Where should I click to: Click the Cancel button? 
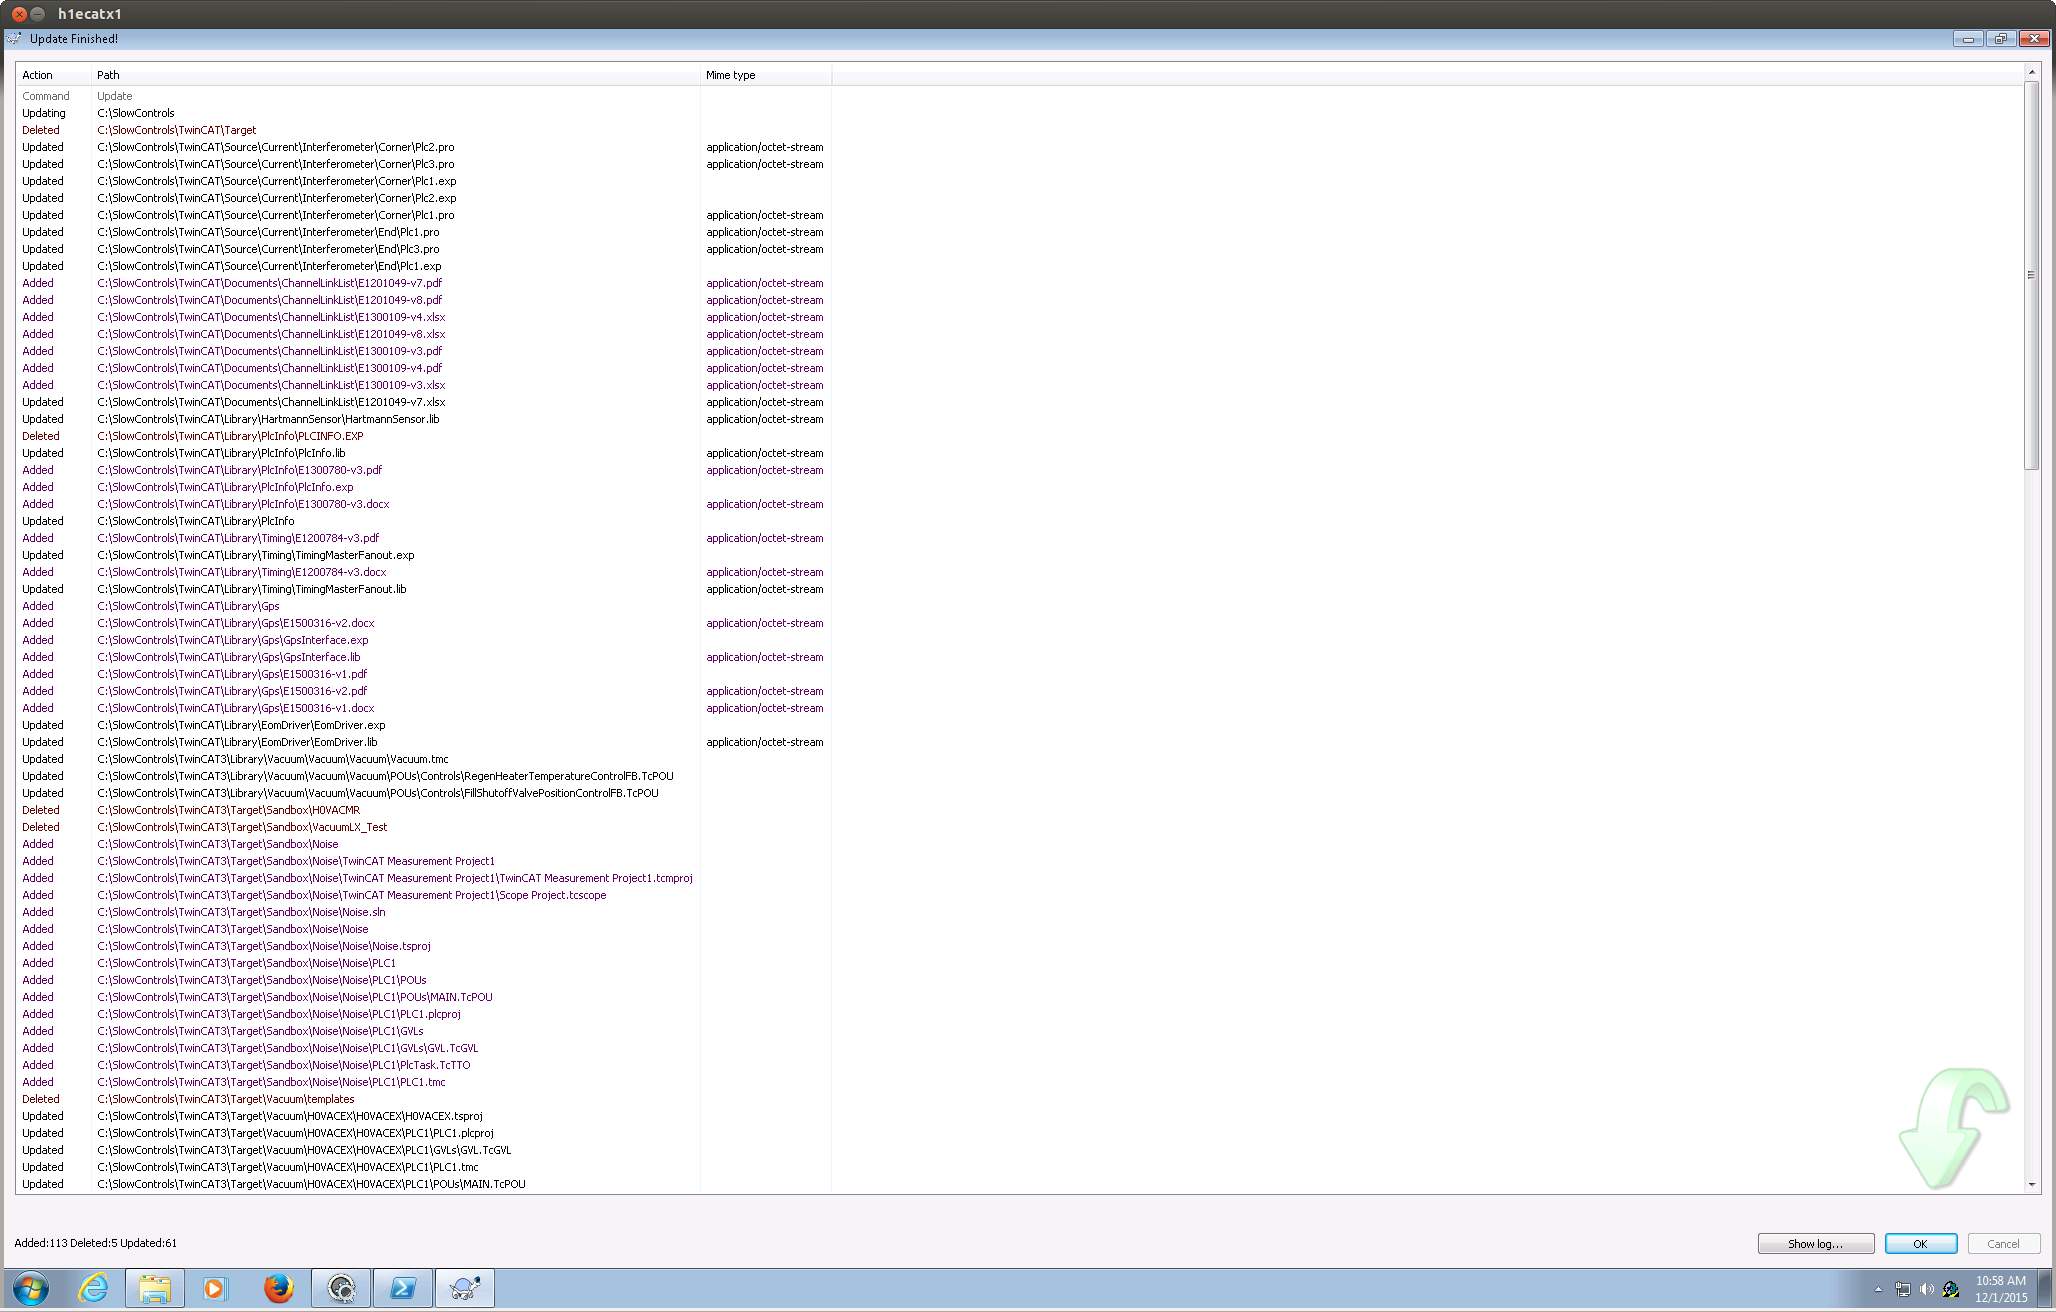coord(2003,1244)
